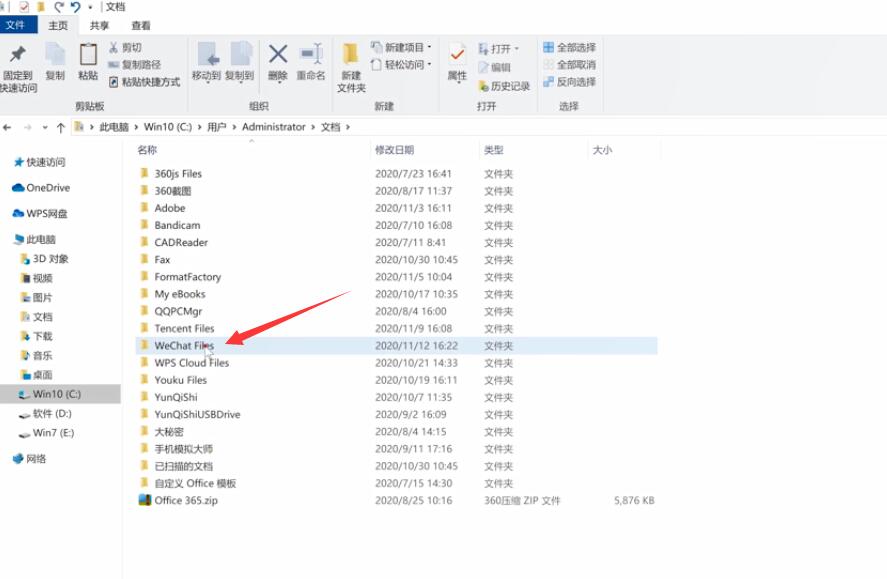This screenshot has width=887, height=579.
Task: Open recent locations dropdown arrow
Action: point(45,128)
